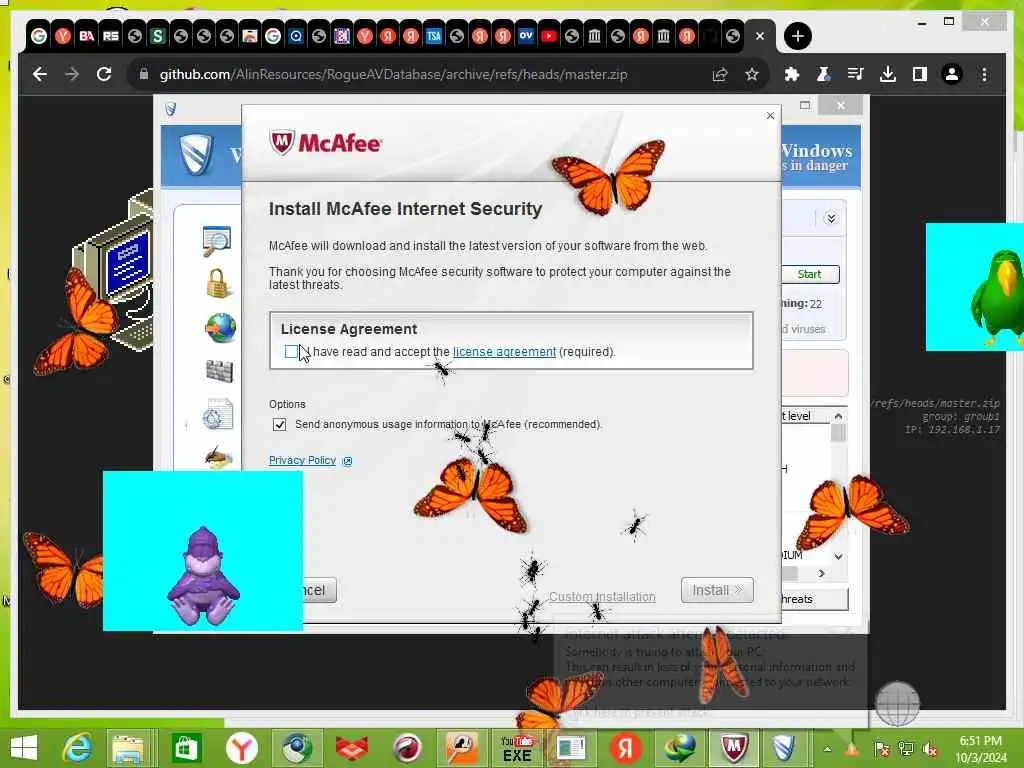Toggle the Chrome side panel icon
Screen dimensions: 1024x768
point(920,74)
